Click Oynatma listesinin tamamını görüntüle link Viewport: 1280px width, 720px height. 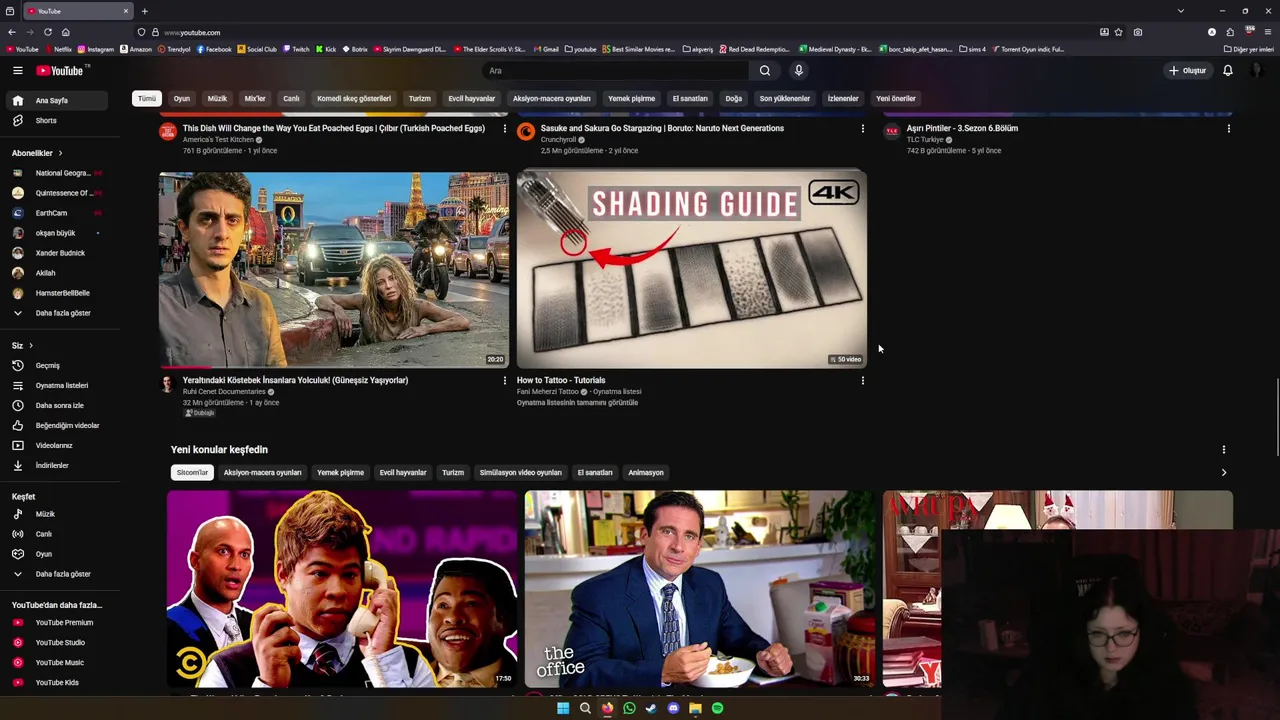577,402
